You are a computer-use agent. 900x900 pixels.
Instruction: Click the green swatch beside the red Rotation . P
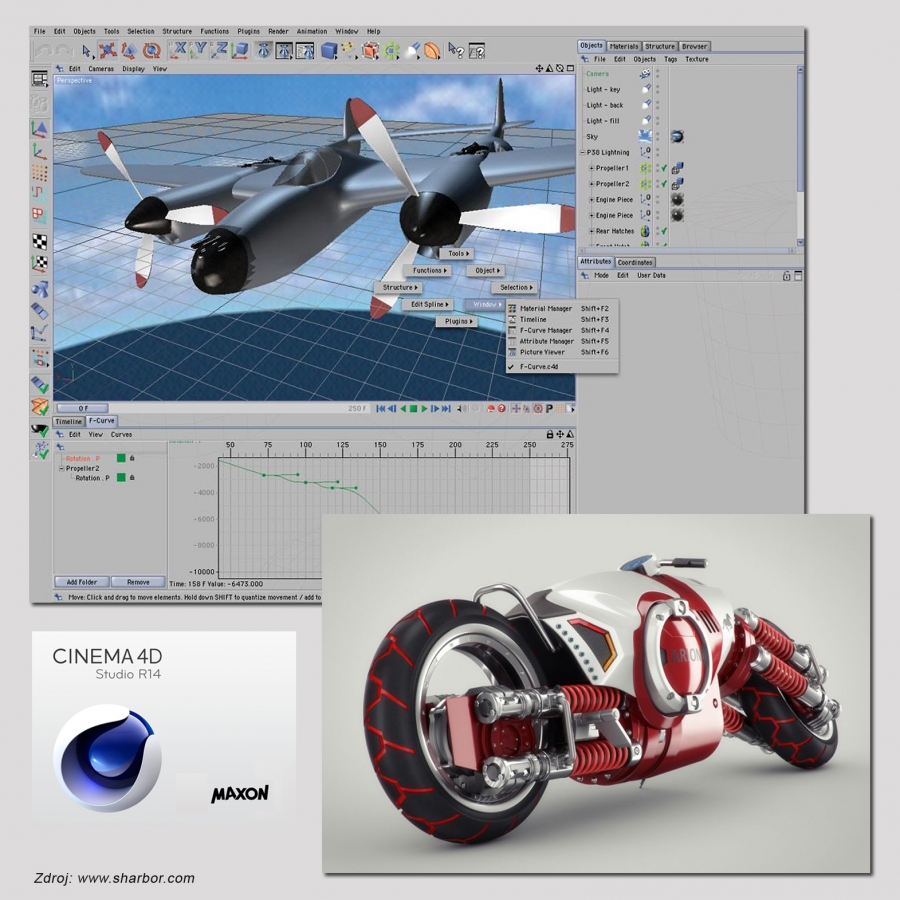click(x=121, y=458)
